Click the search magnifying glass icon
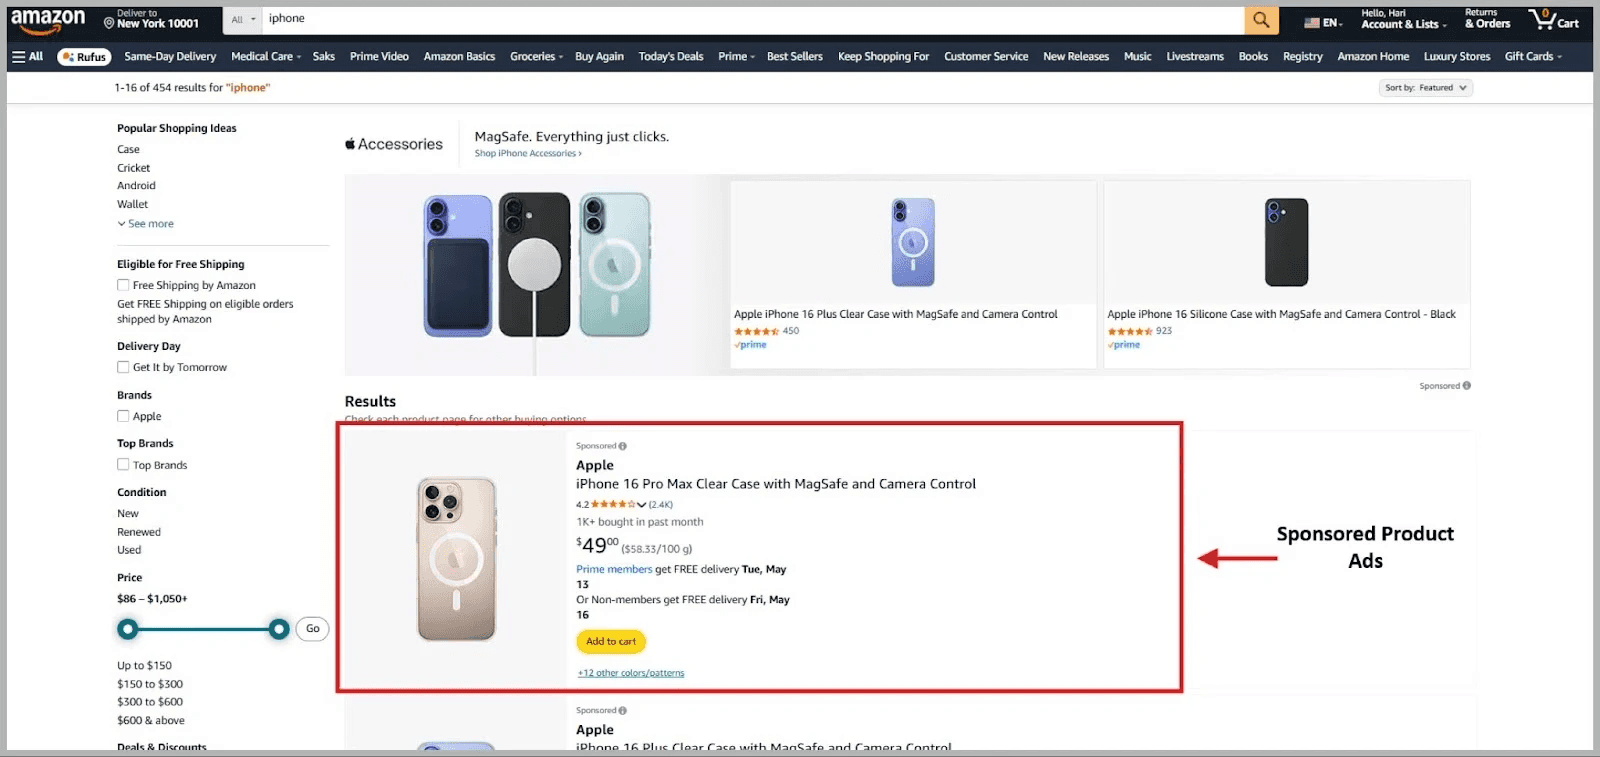1600x757 pixels. pos(1261,19)
